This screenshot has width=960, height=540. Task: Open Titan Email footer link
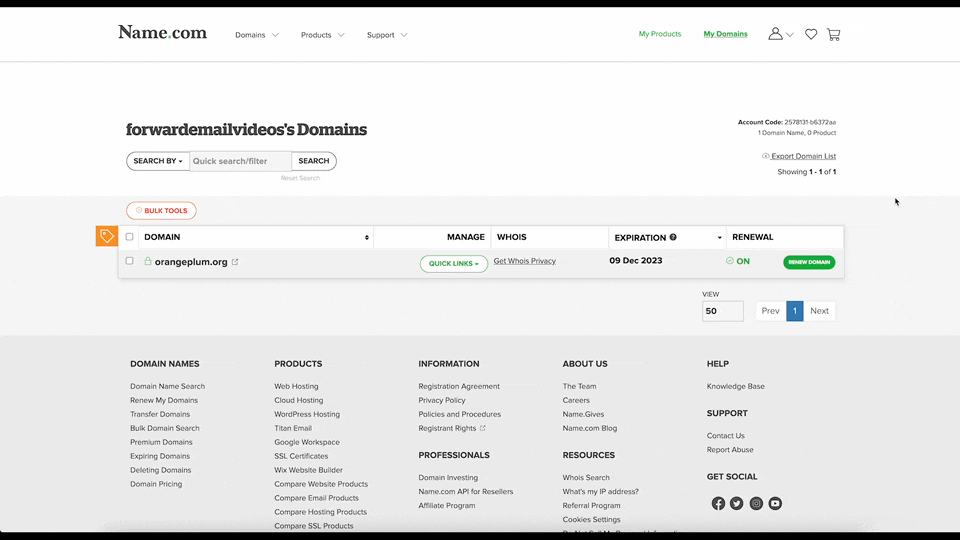pos(293,429)
